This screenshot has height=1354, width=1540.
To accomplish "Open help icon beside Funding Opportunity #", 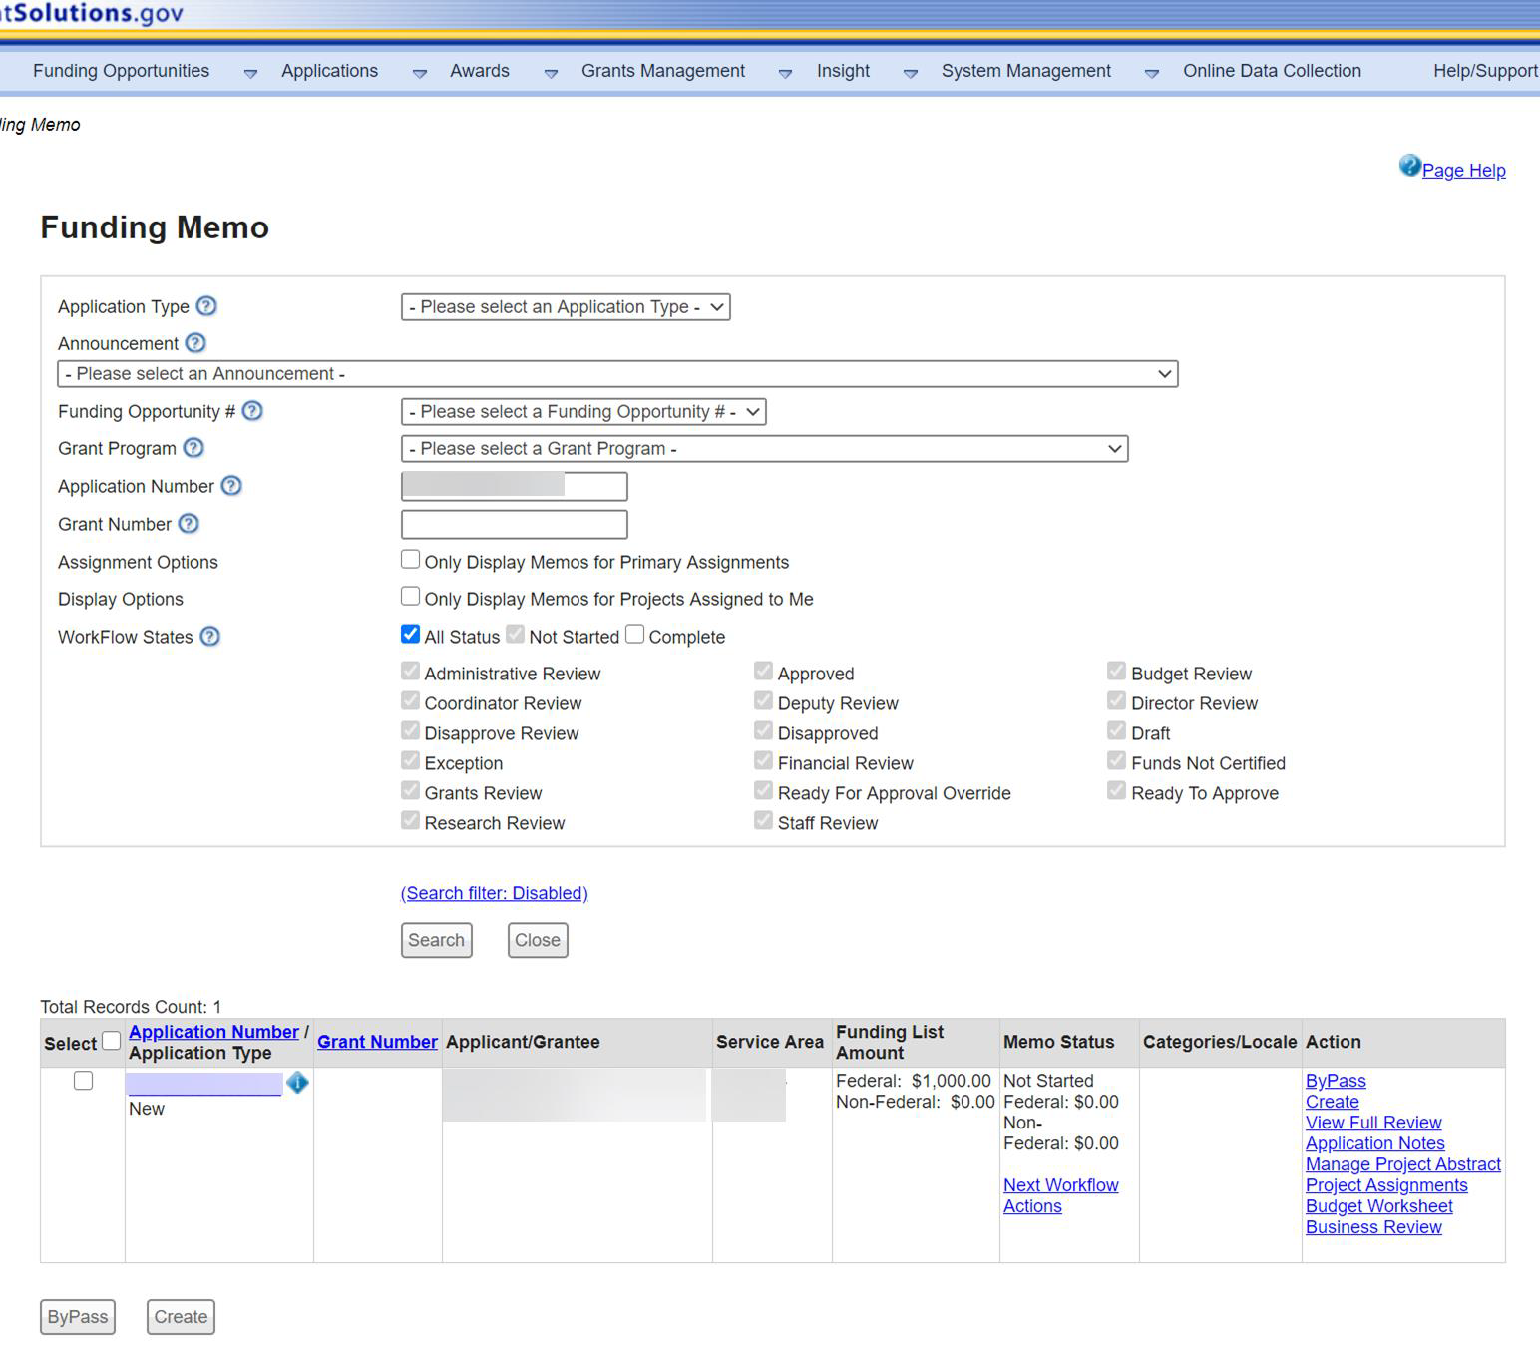I will 253,411.
